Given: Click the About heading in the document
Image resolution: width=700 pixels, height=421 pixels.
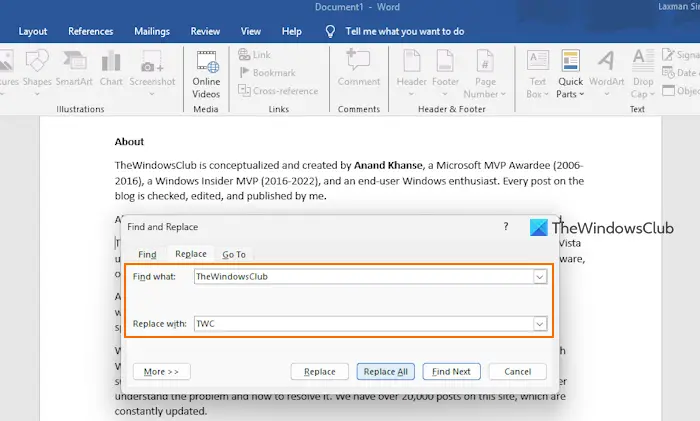Looking at the screenshot, I should click(129, 142).
